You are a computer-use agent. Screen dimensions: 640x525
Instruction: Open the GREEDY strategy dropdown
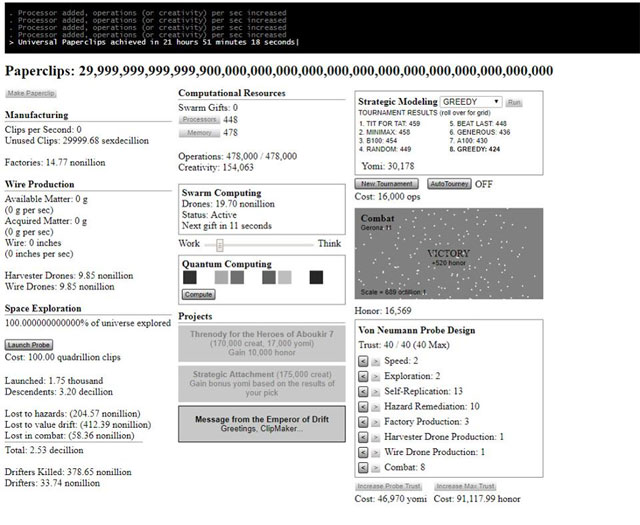pyautogui.click(x=471, y=102)
